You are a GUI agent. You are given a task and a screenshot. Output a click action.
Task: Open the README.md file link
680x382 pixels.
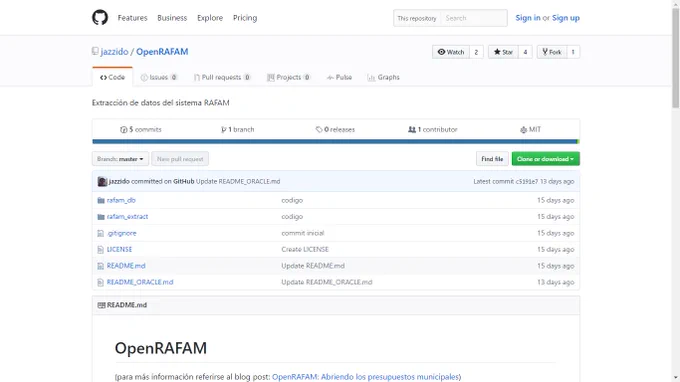(x=126, y=266)
